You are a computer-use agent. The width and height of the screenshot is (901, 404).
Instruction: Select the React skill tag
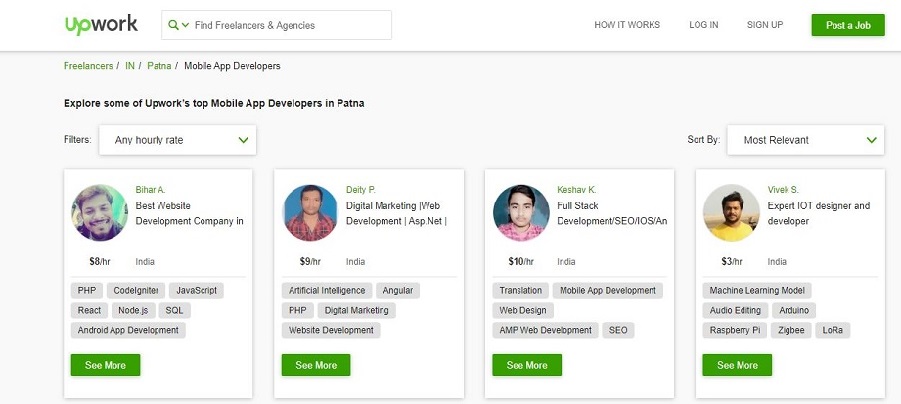[x=89, y=310]
